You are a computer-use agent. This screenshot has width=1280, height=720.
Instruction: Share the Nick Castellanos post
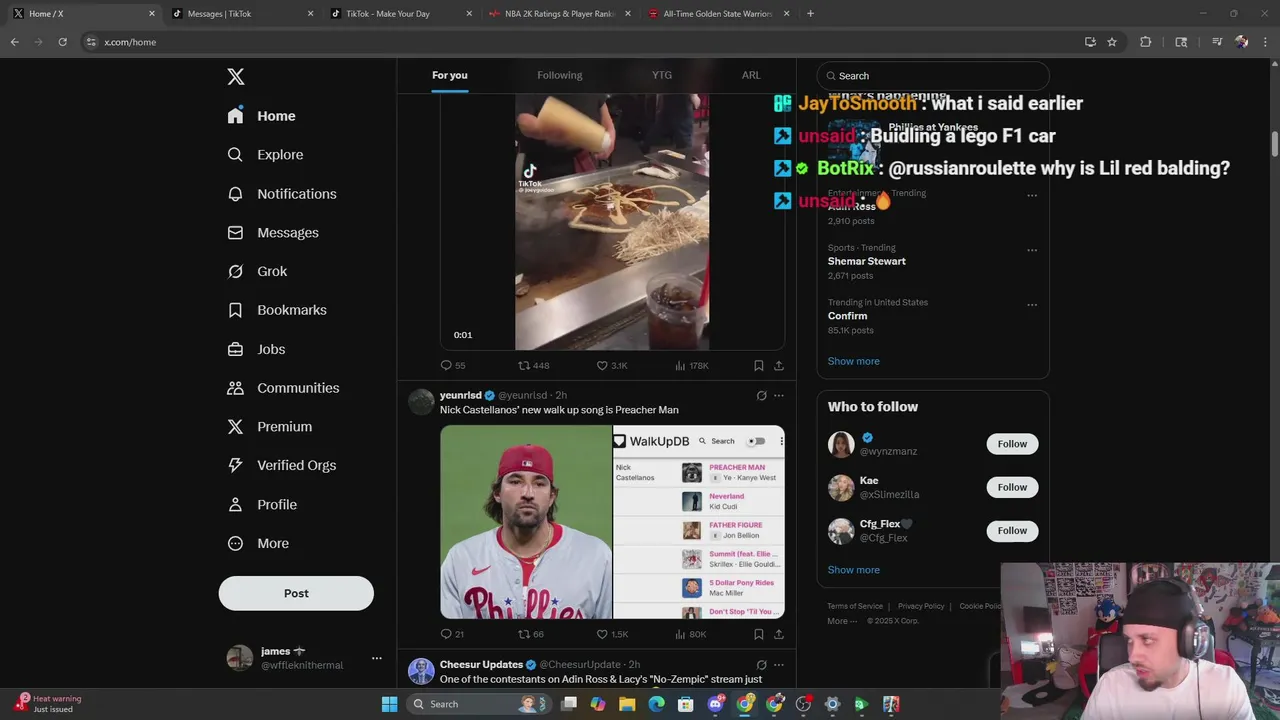[779, 634]
